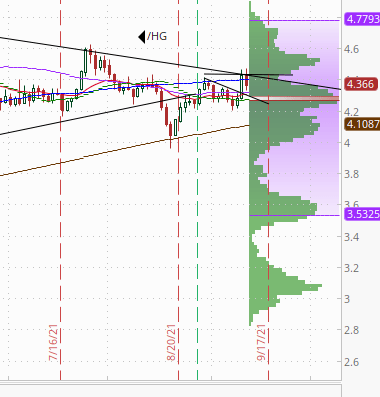
Task: Click the 3.5325 purple value area label
Action: coord(362,214)
